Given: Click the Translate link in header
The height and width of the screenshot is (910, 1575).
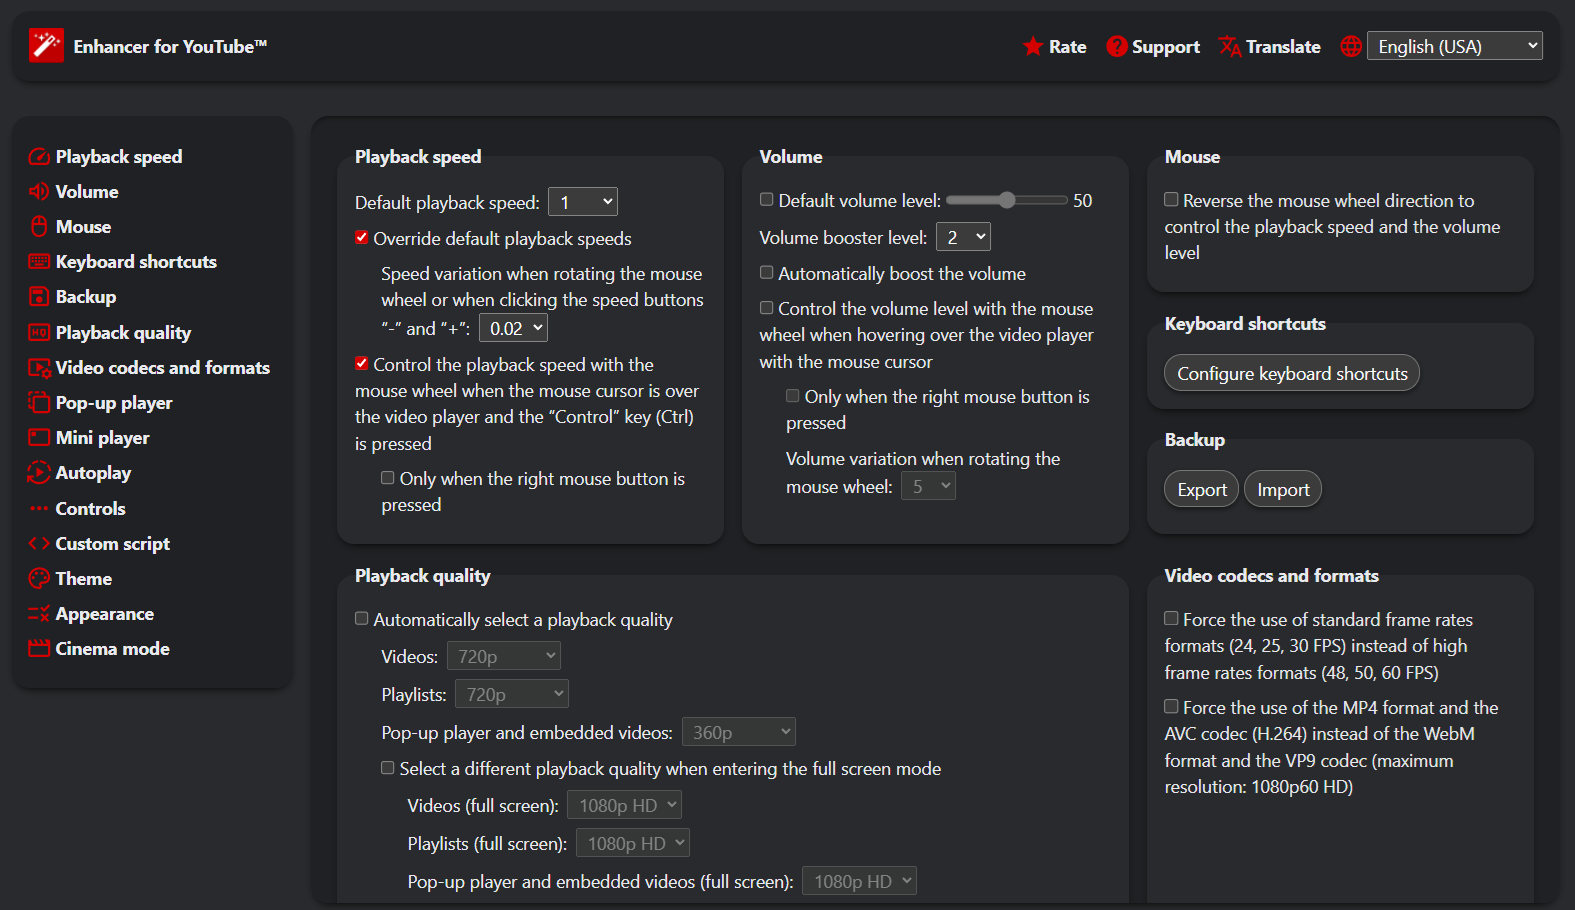Looking at the screenshot, I should (1283, 47).
